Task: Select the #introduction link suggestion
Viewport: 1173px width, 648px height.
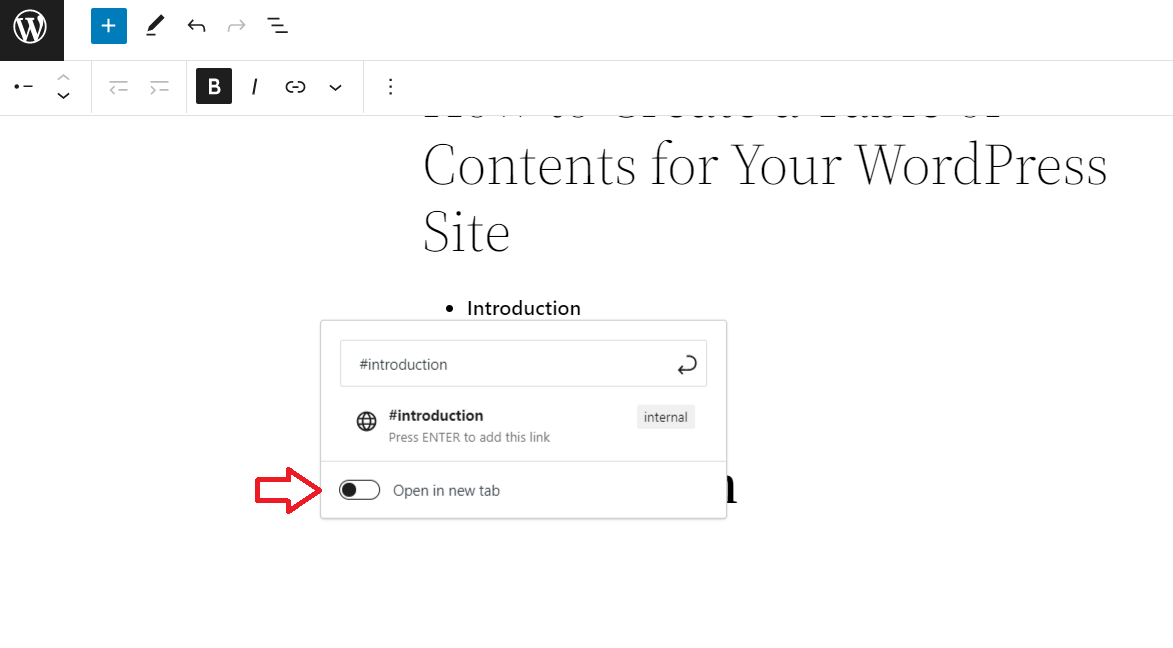Action: point(524,425)
